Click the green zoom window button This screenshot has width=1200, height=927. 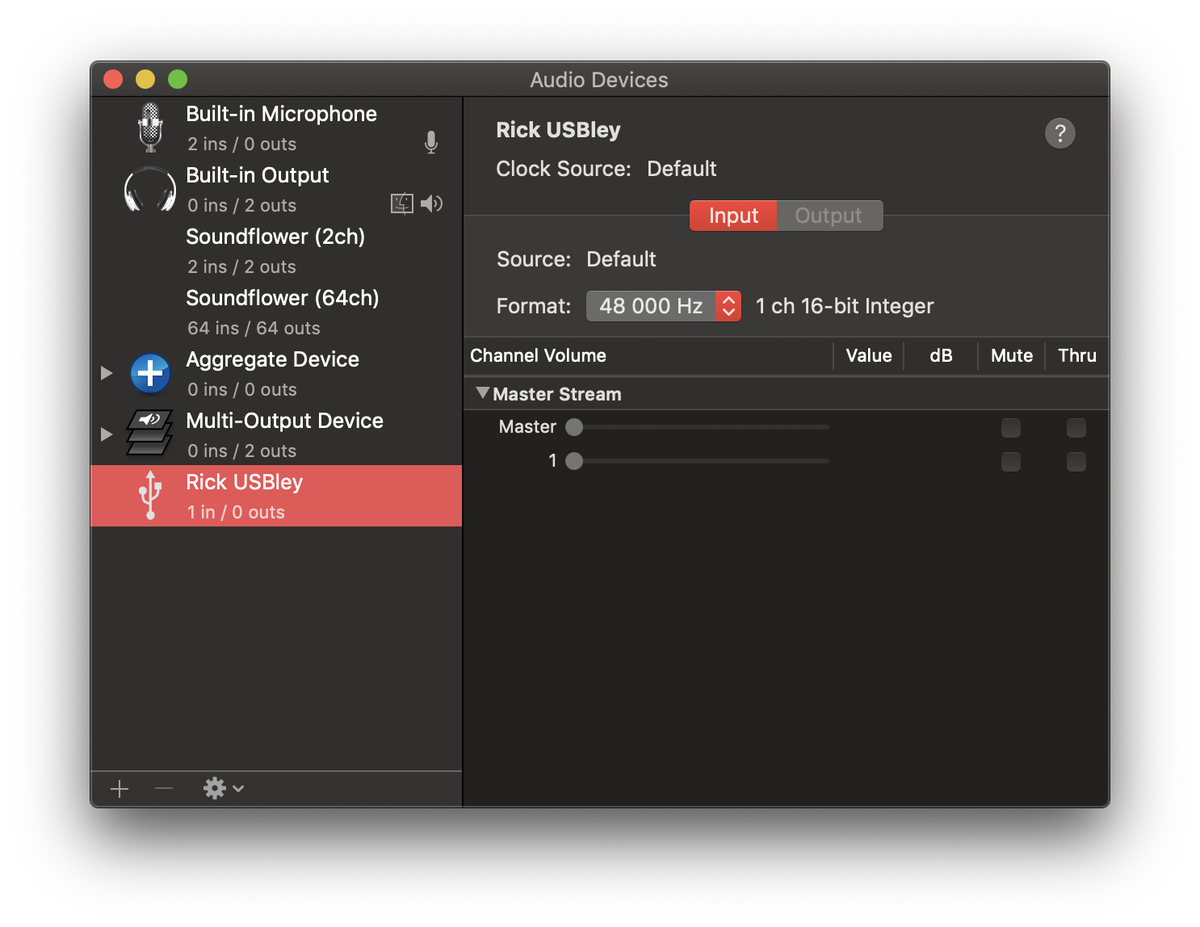point(177,79)
